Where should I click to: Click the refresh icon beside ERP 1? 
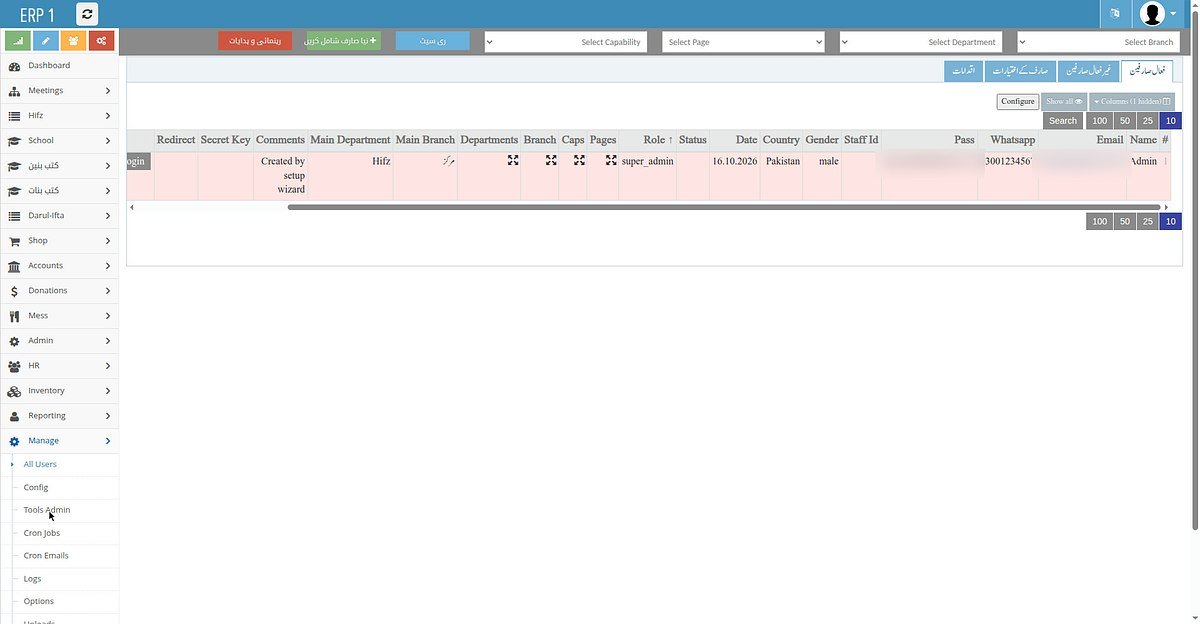87,14
